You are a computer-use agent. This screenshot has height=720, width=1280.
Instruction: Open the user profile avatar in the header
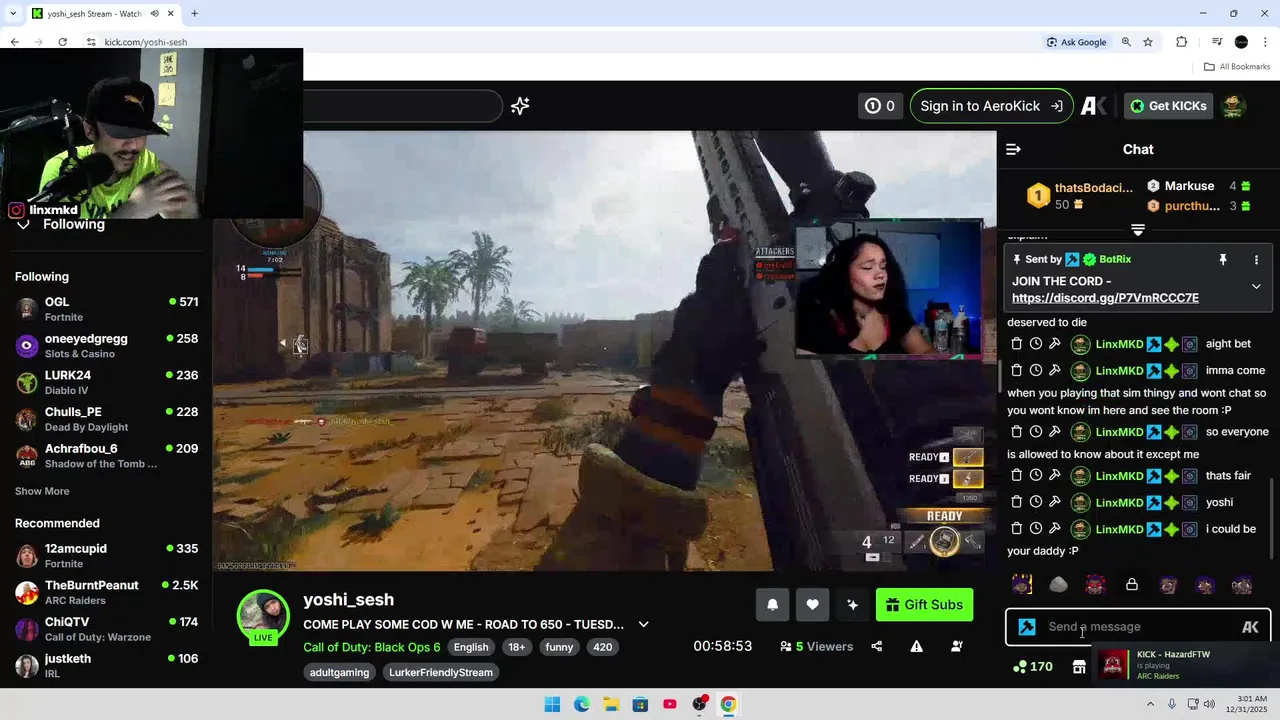pyautogui.click(x=1234, y=106)
